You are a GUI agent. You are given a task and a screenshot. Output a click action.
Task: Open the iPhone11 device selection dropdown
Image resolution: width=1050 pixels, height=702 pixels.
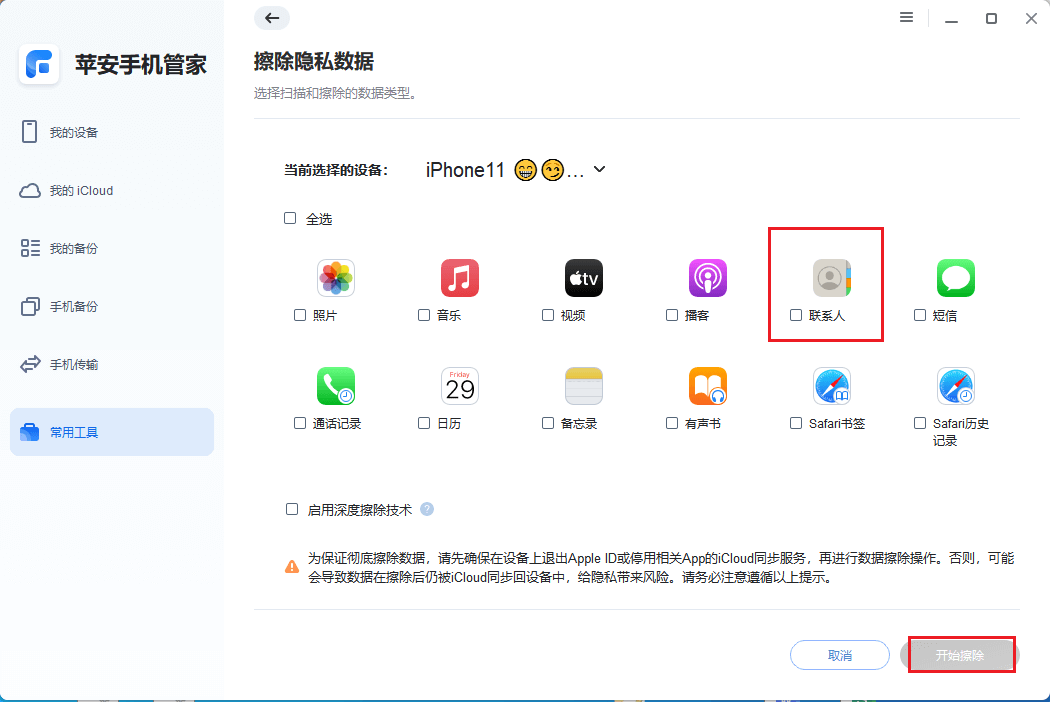pos(598,170)
